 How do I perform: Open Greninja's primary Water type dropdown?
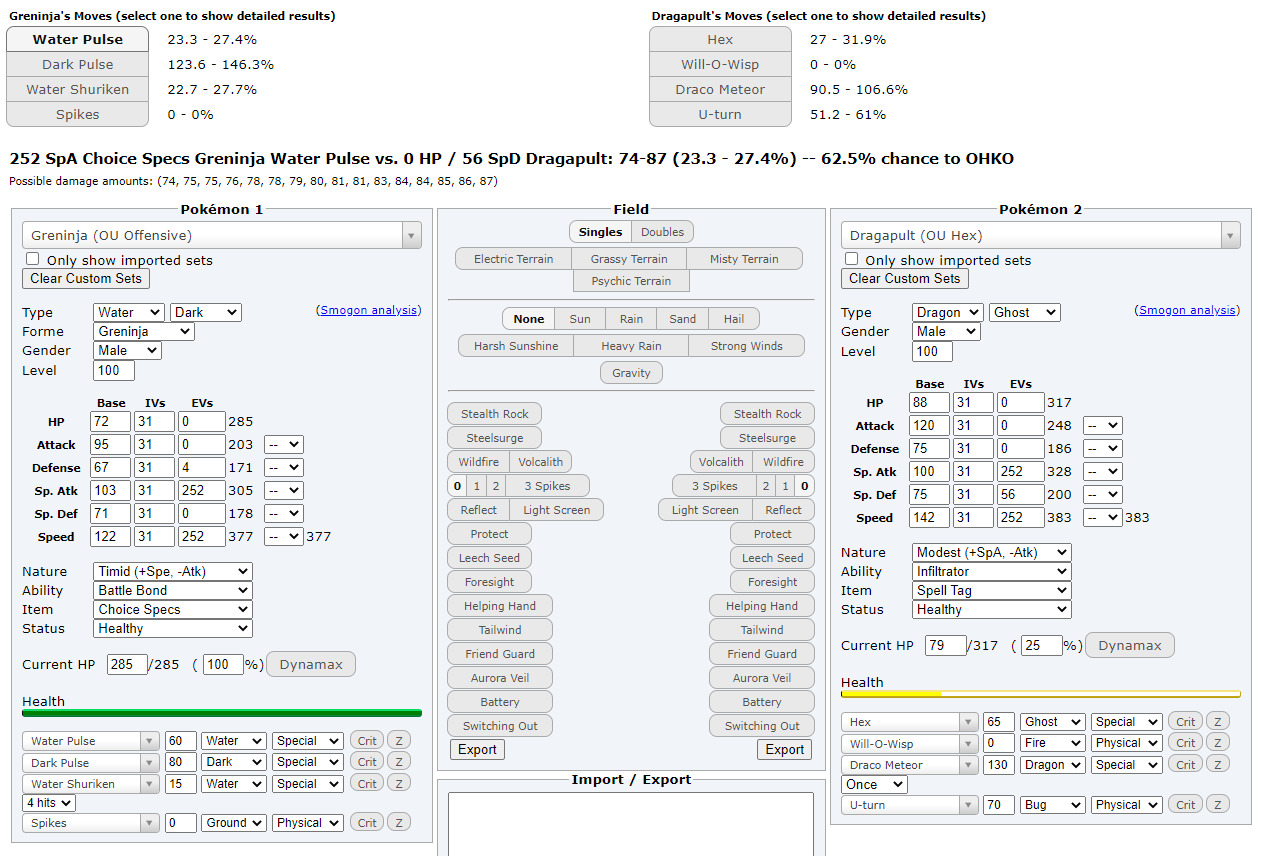(129, 312)
